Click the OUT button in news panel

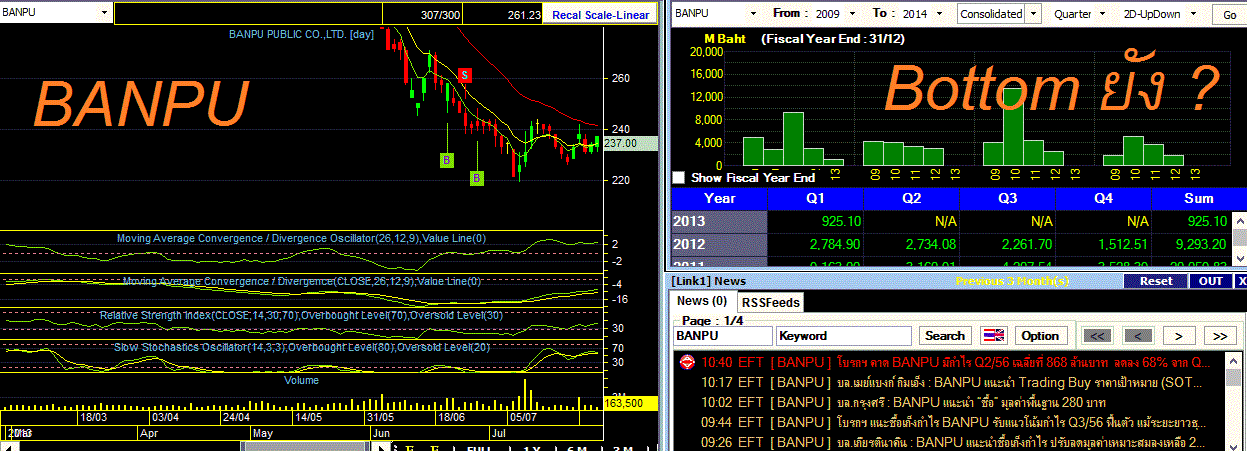click(1210, 281)
